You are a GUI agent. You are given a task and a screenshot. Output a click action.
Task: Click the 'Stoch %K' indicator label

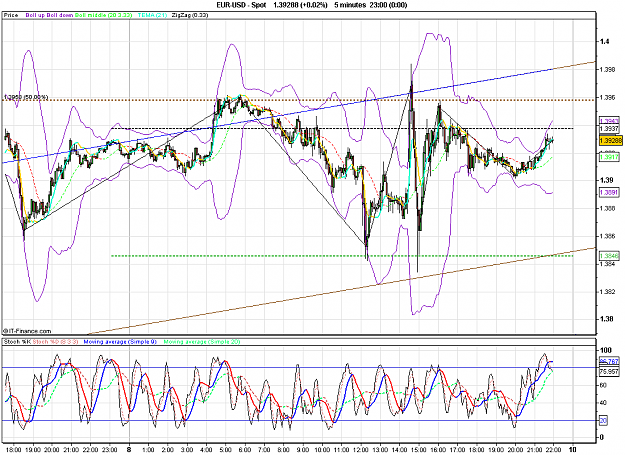(18, 342)
